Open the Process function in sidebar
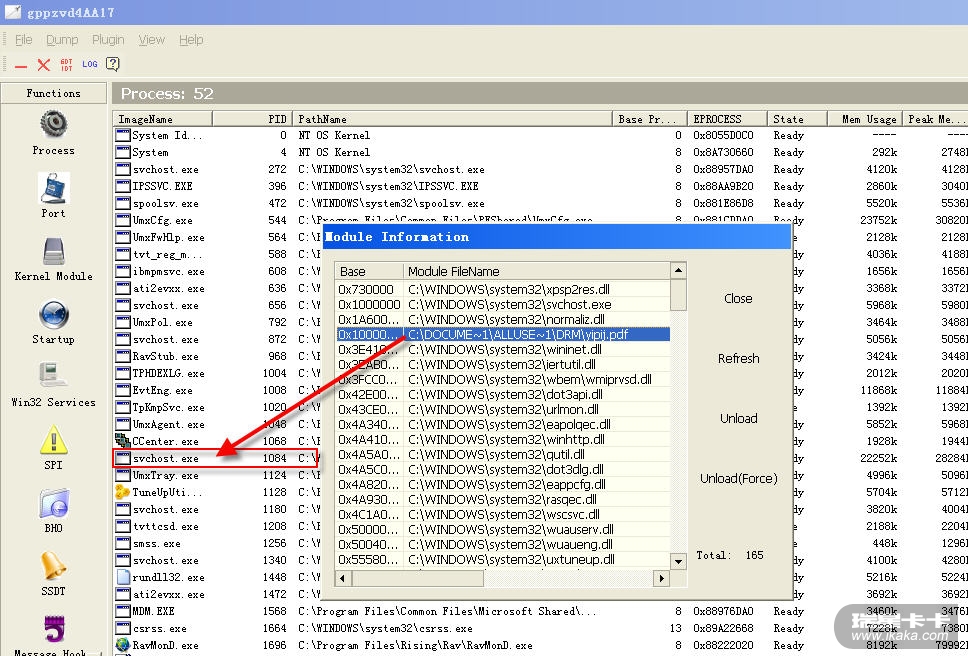968x656 pixels. pyautogui.click(x=53, y=125)
